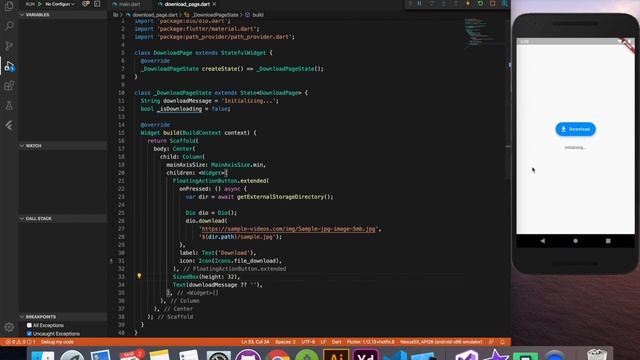Image resolution: width=640 pixels, height=360 pixels.
Task: Click Step Out in debug toolbar
Action: click(x=456, y=4)
